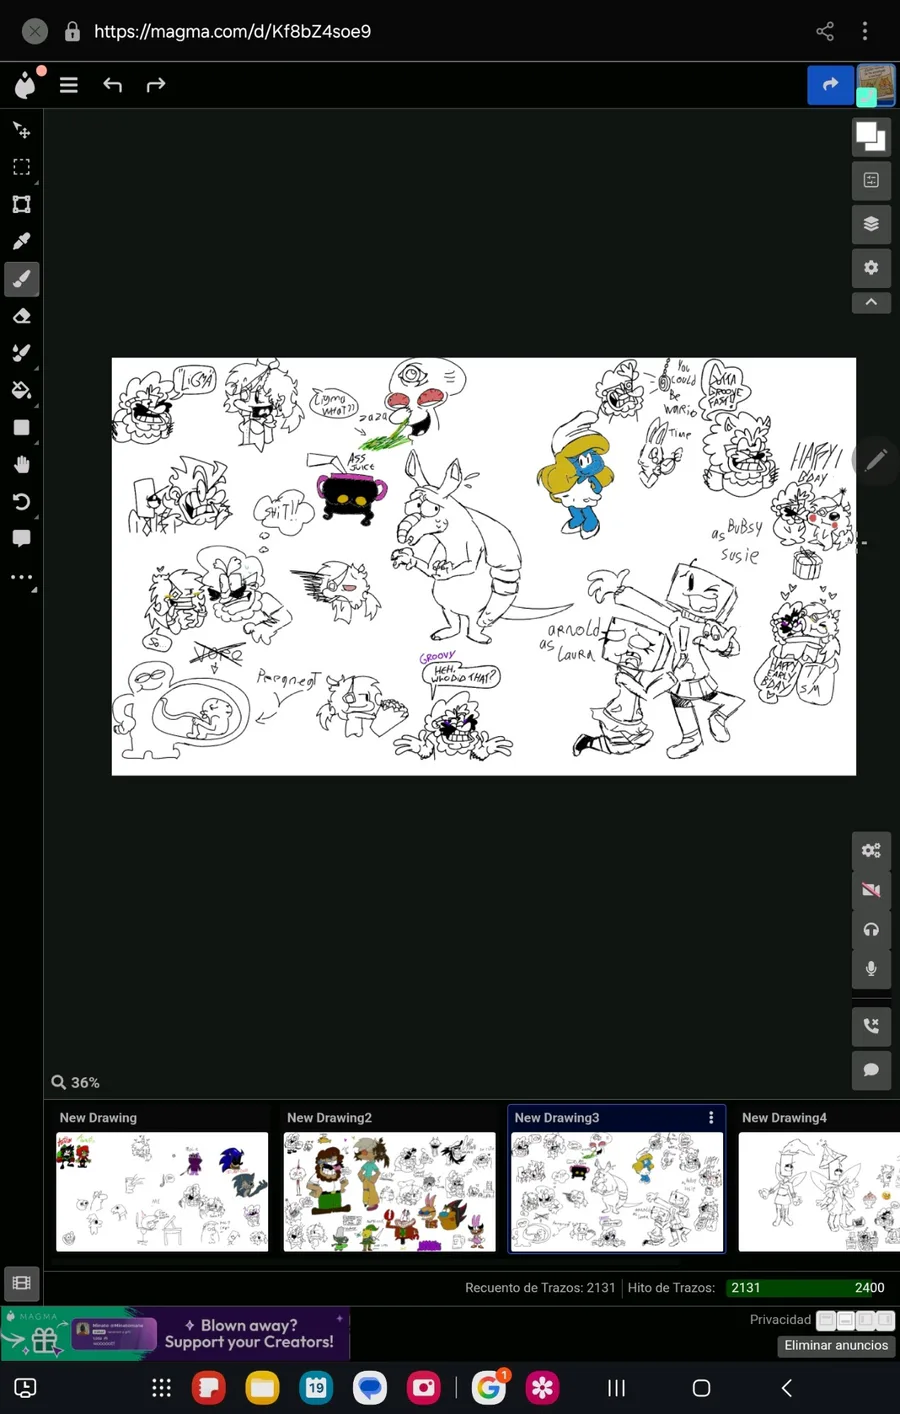Open the chat bubble button
900x1414 pixels.
(x=871, y=1070)
